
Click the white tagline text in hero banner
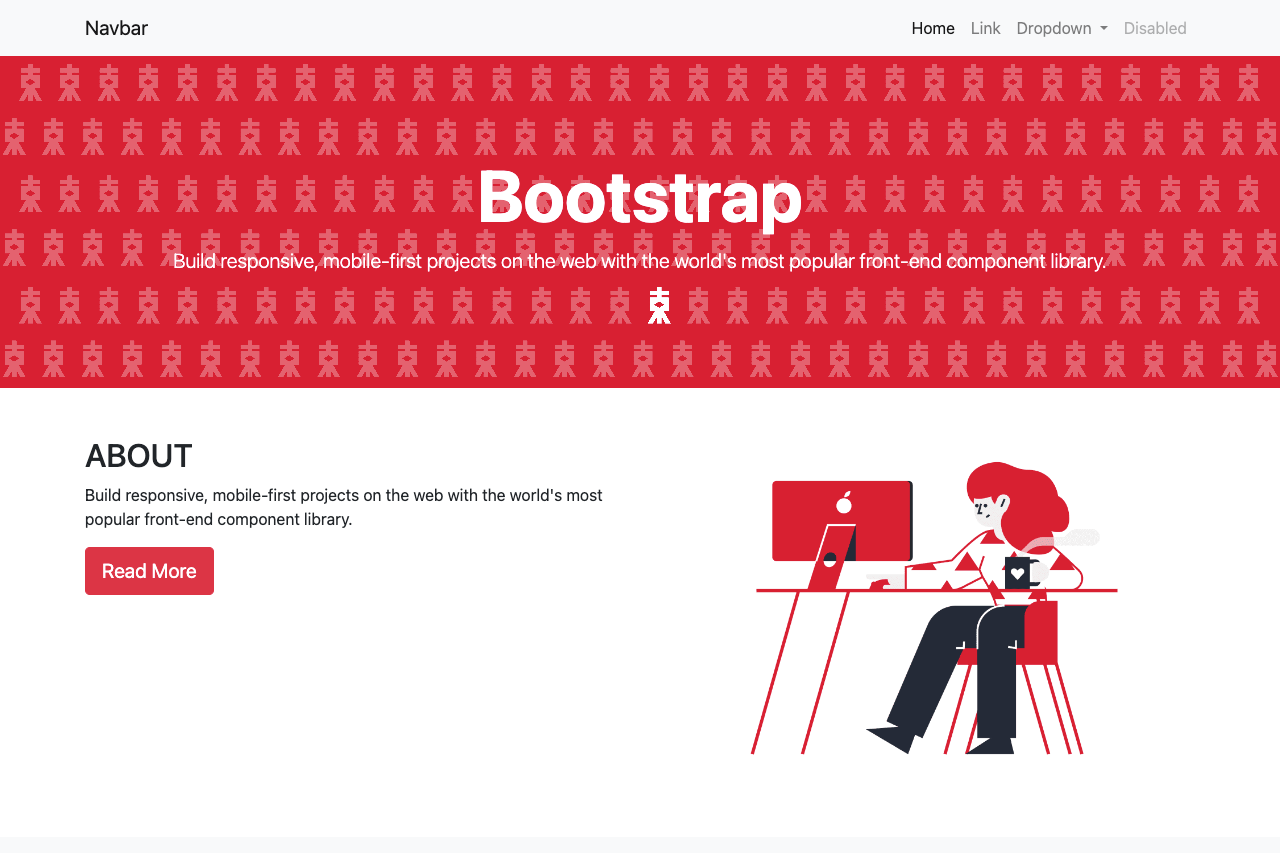click(x=639, y=261)
